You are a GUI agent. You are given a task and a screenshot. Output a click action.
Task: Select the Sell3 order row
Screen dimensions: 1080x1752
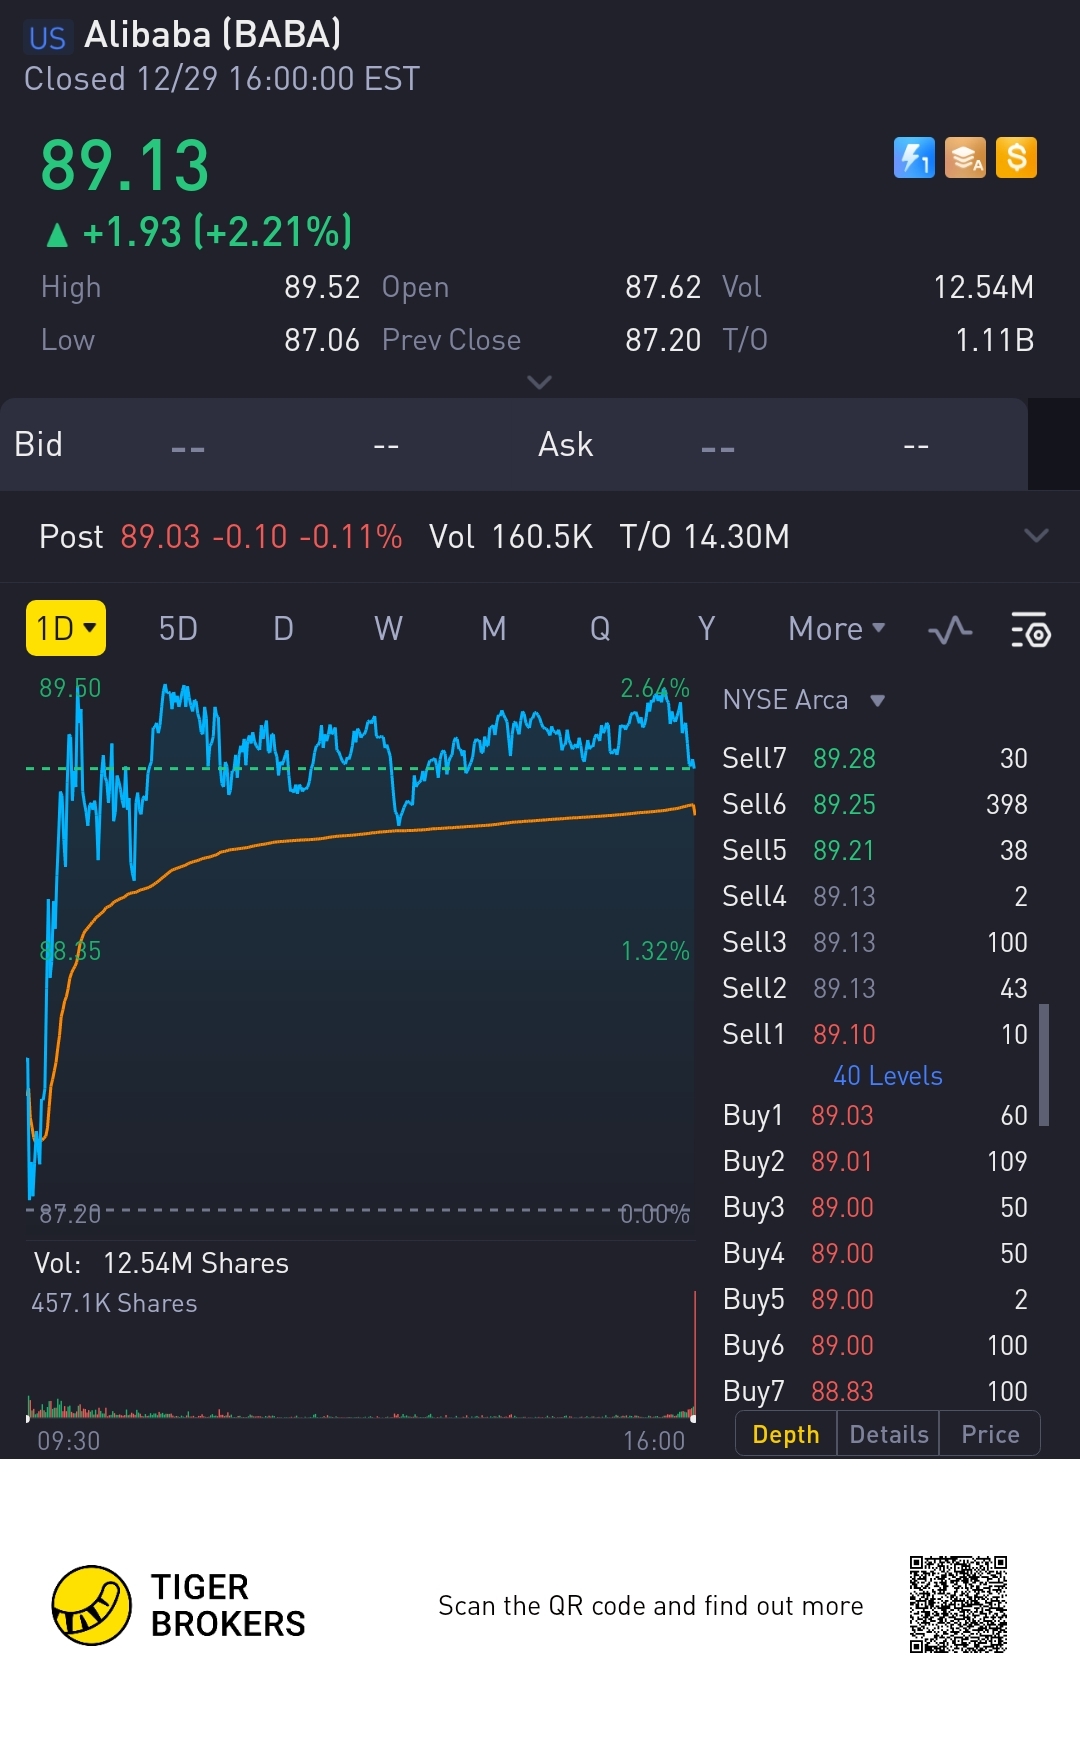[x=875, y=942]
